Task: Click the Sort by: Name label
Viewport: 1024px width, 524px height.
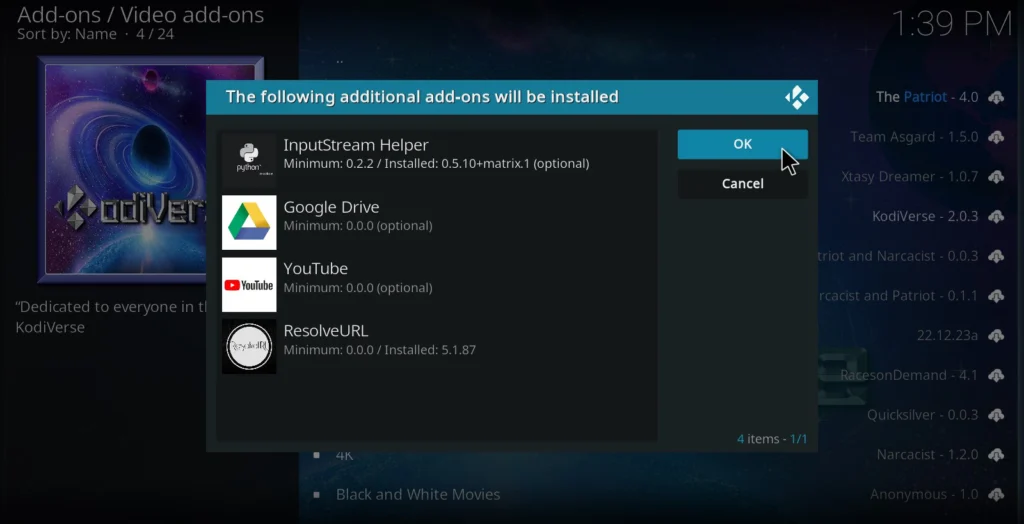Action: pyautogui.click(x=66, y=35)
